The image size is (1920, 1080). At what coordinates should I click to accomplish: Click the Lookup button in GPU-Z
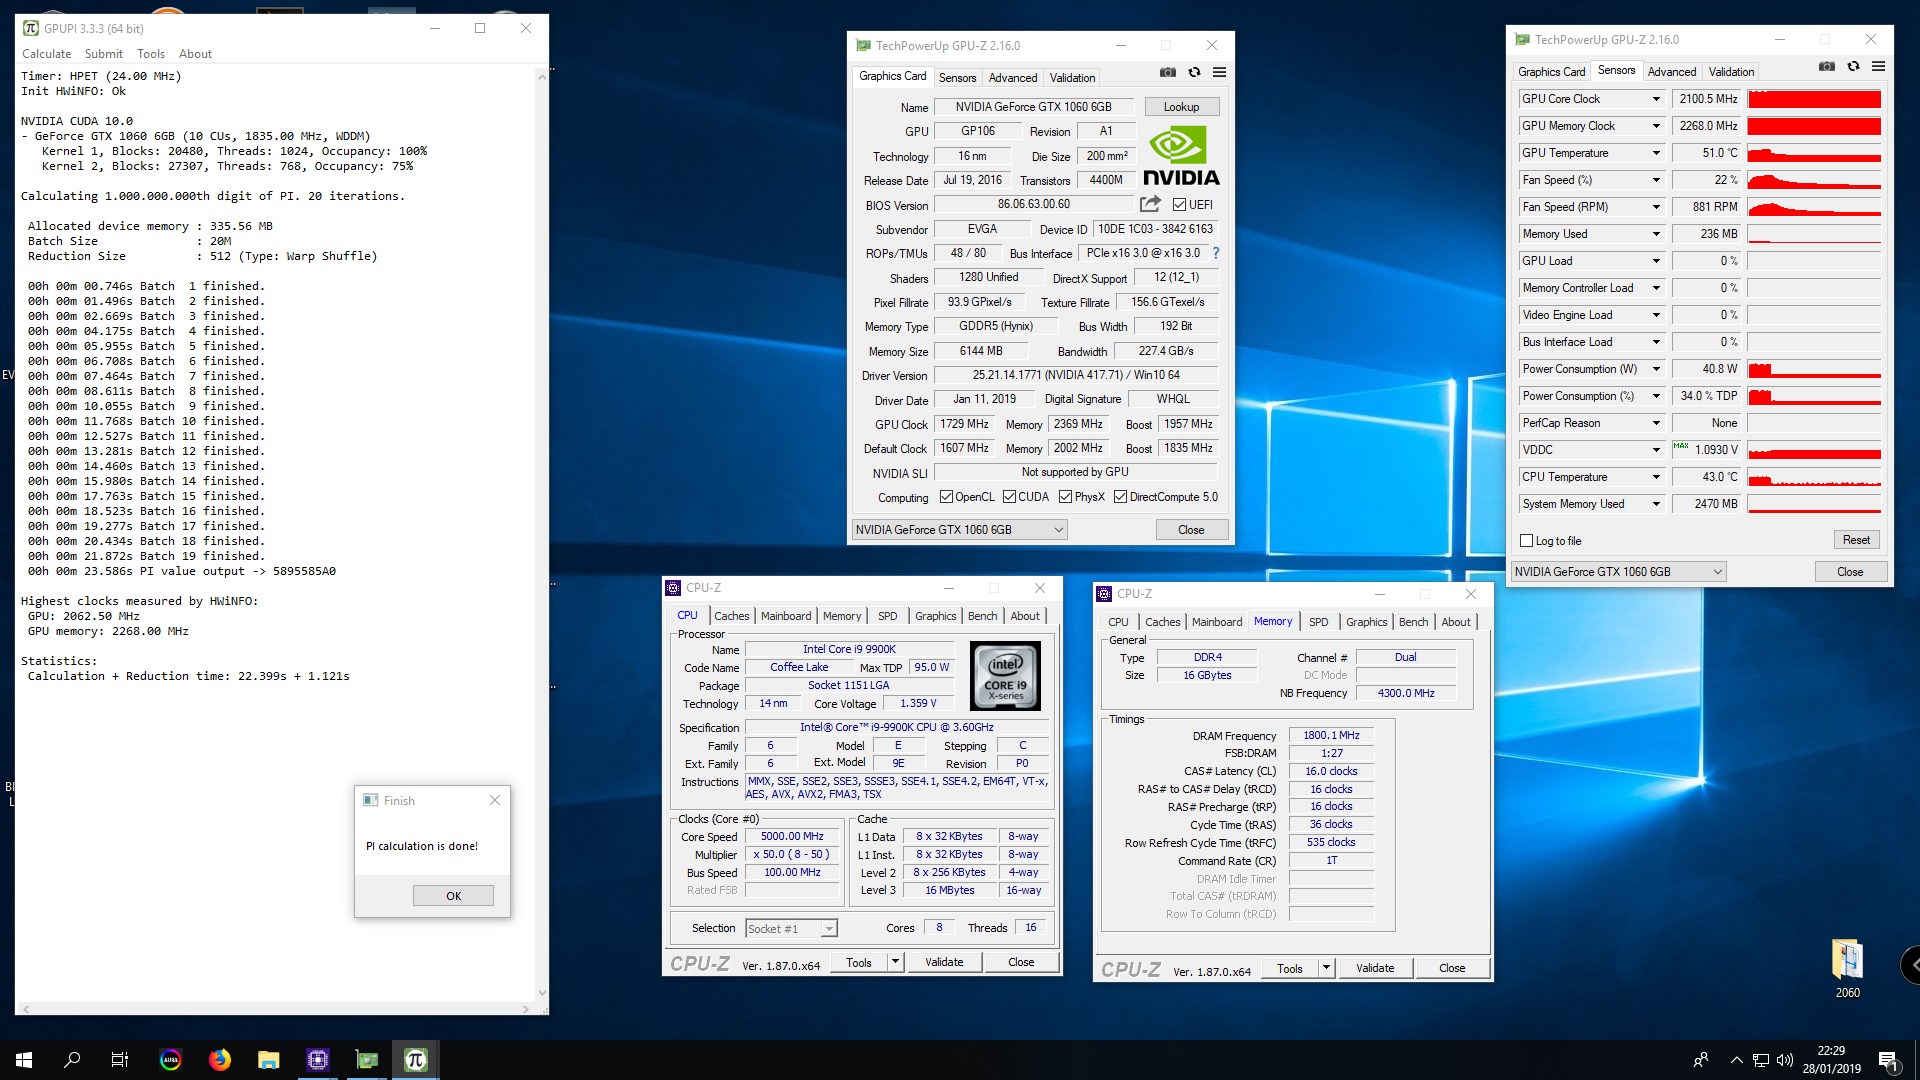tap(1181, 107)
